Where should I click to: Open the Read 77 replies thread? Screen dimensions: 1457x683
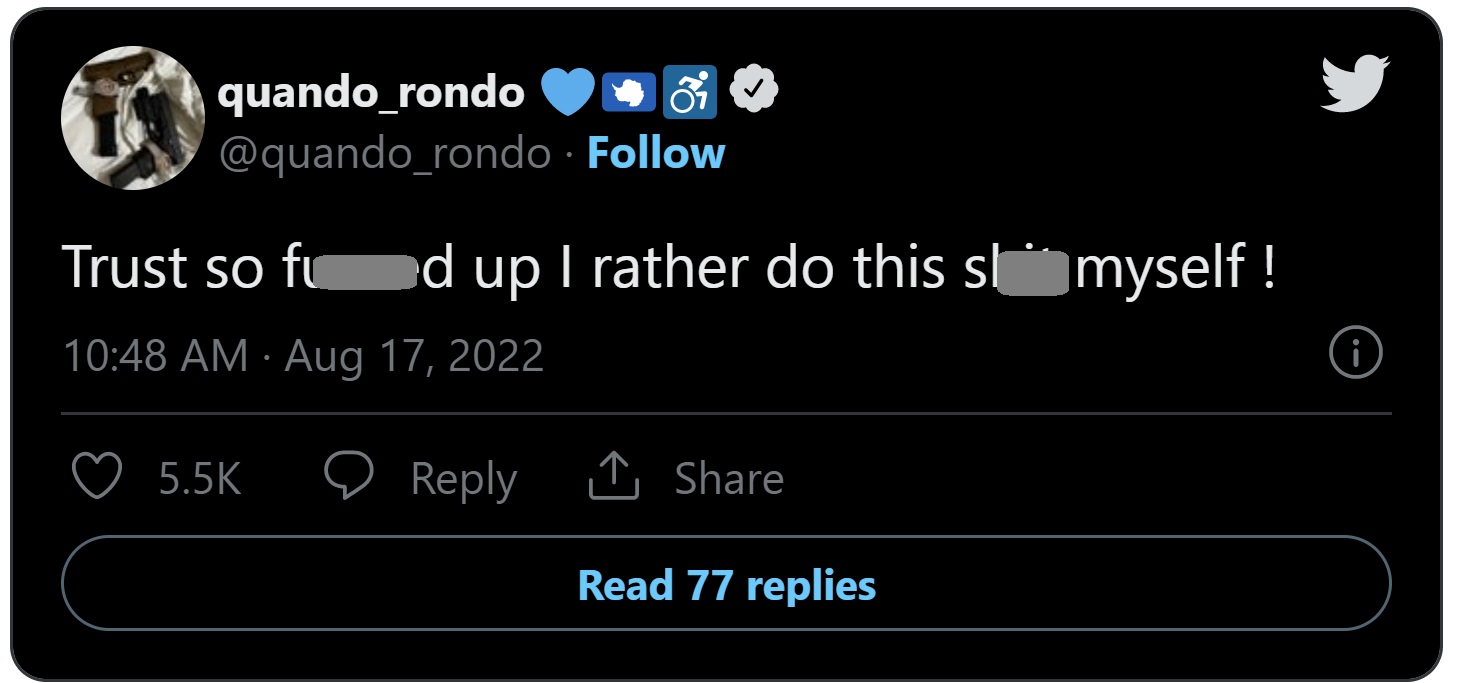(728, 586)
